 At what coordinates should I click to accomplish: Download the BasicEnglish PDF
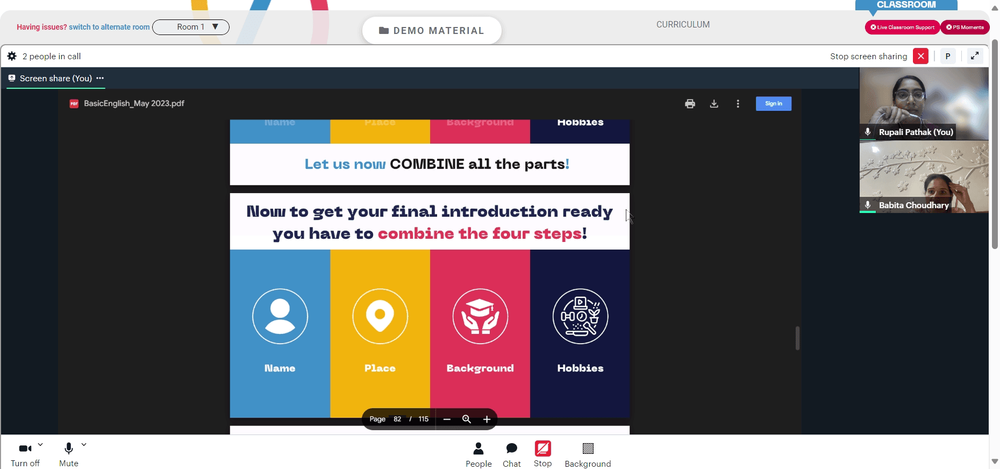[x=714, y=104]
